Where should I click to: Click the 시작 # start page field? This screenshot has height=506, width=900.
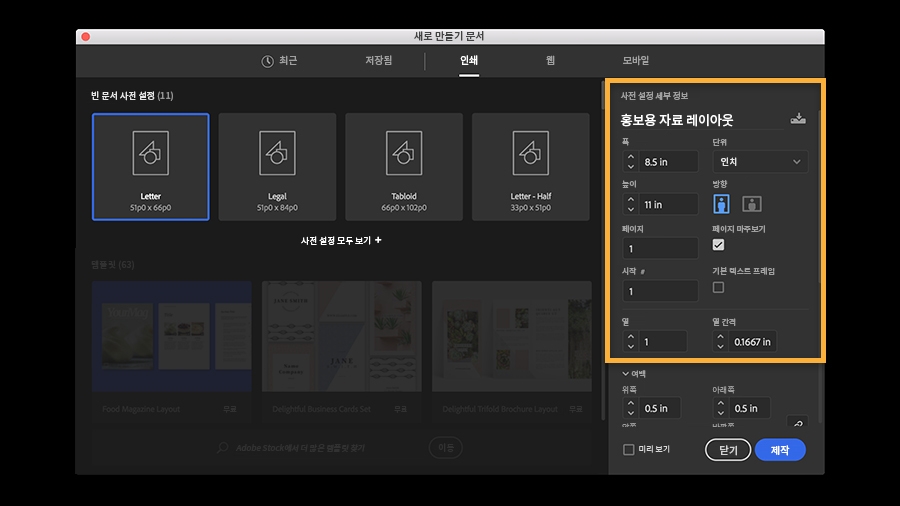[661, 291]
